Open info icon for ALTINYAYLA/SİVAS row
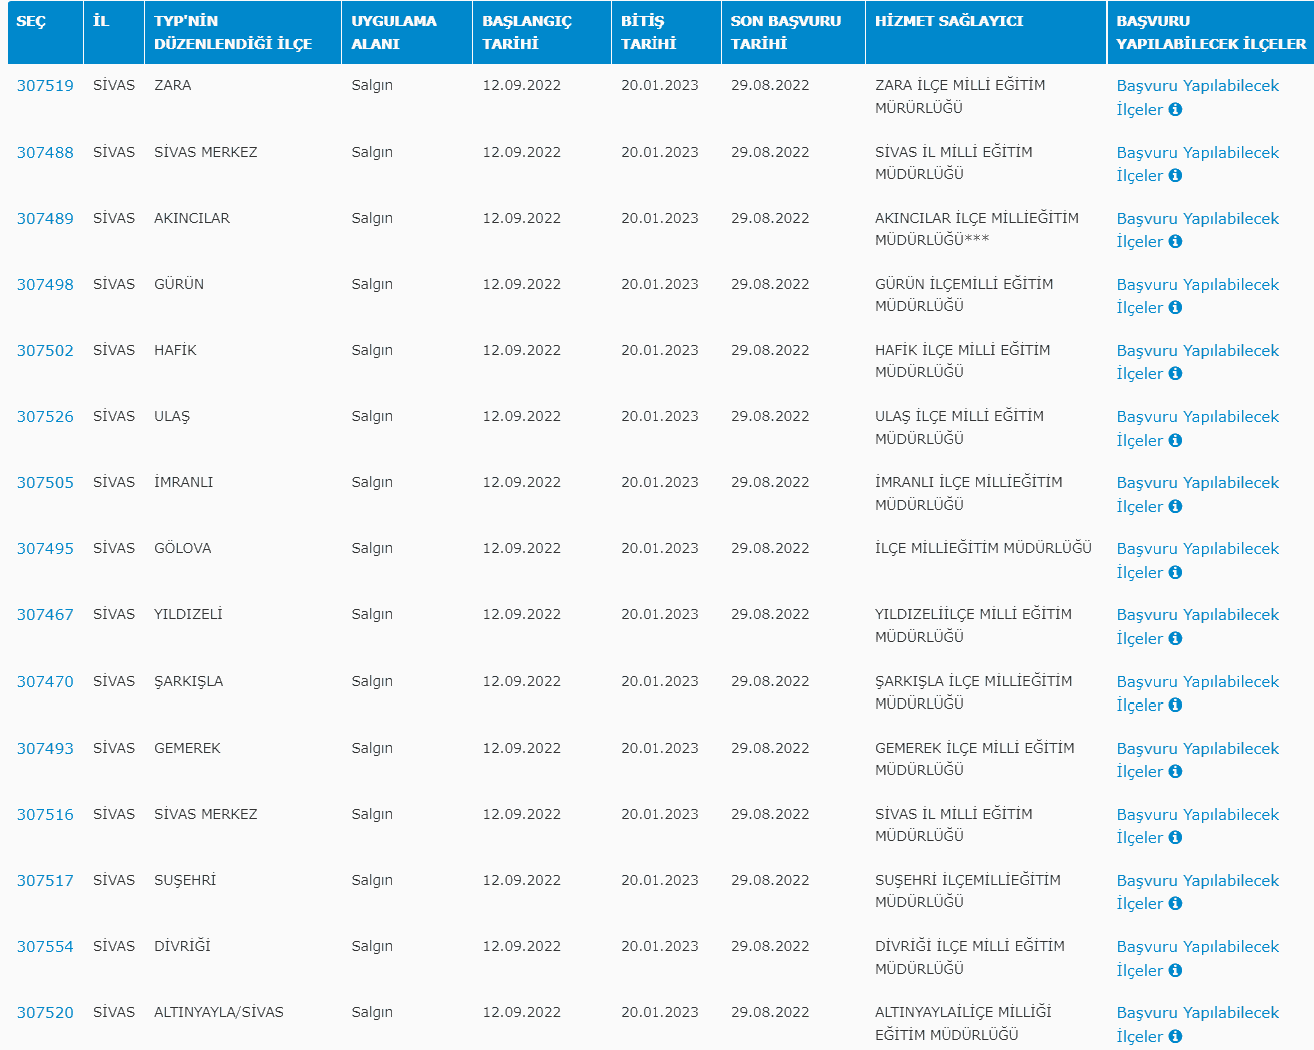The height and width of the screenshot is (1050, 1314). click(1175, 1037)
